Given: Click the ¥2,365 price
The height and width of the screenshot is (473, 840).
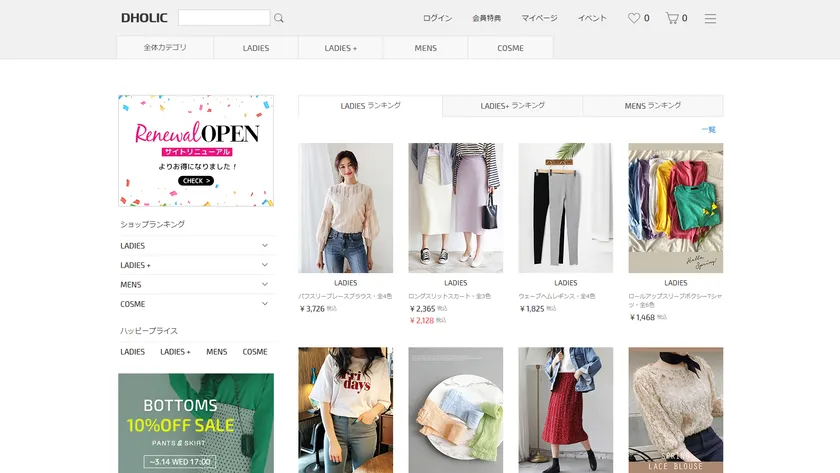Looking at the screenshot, I should tap(422, 309).
